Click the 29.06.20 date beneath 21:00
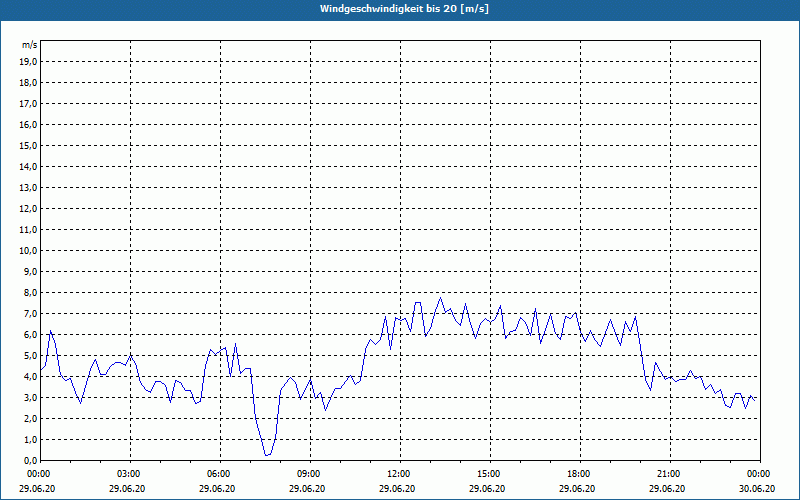Screen dimensions: 800x500 [x=667, y=488]
